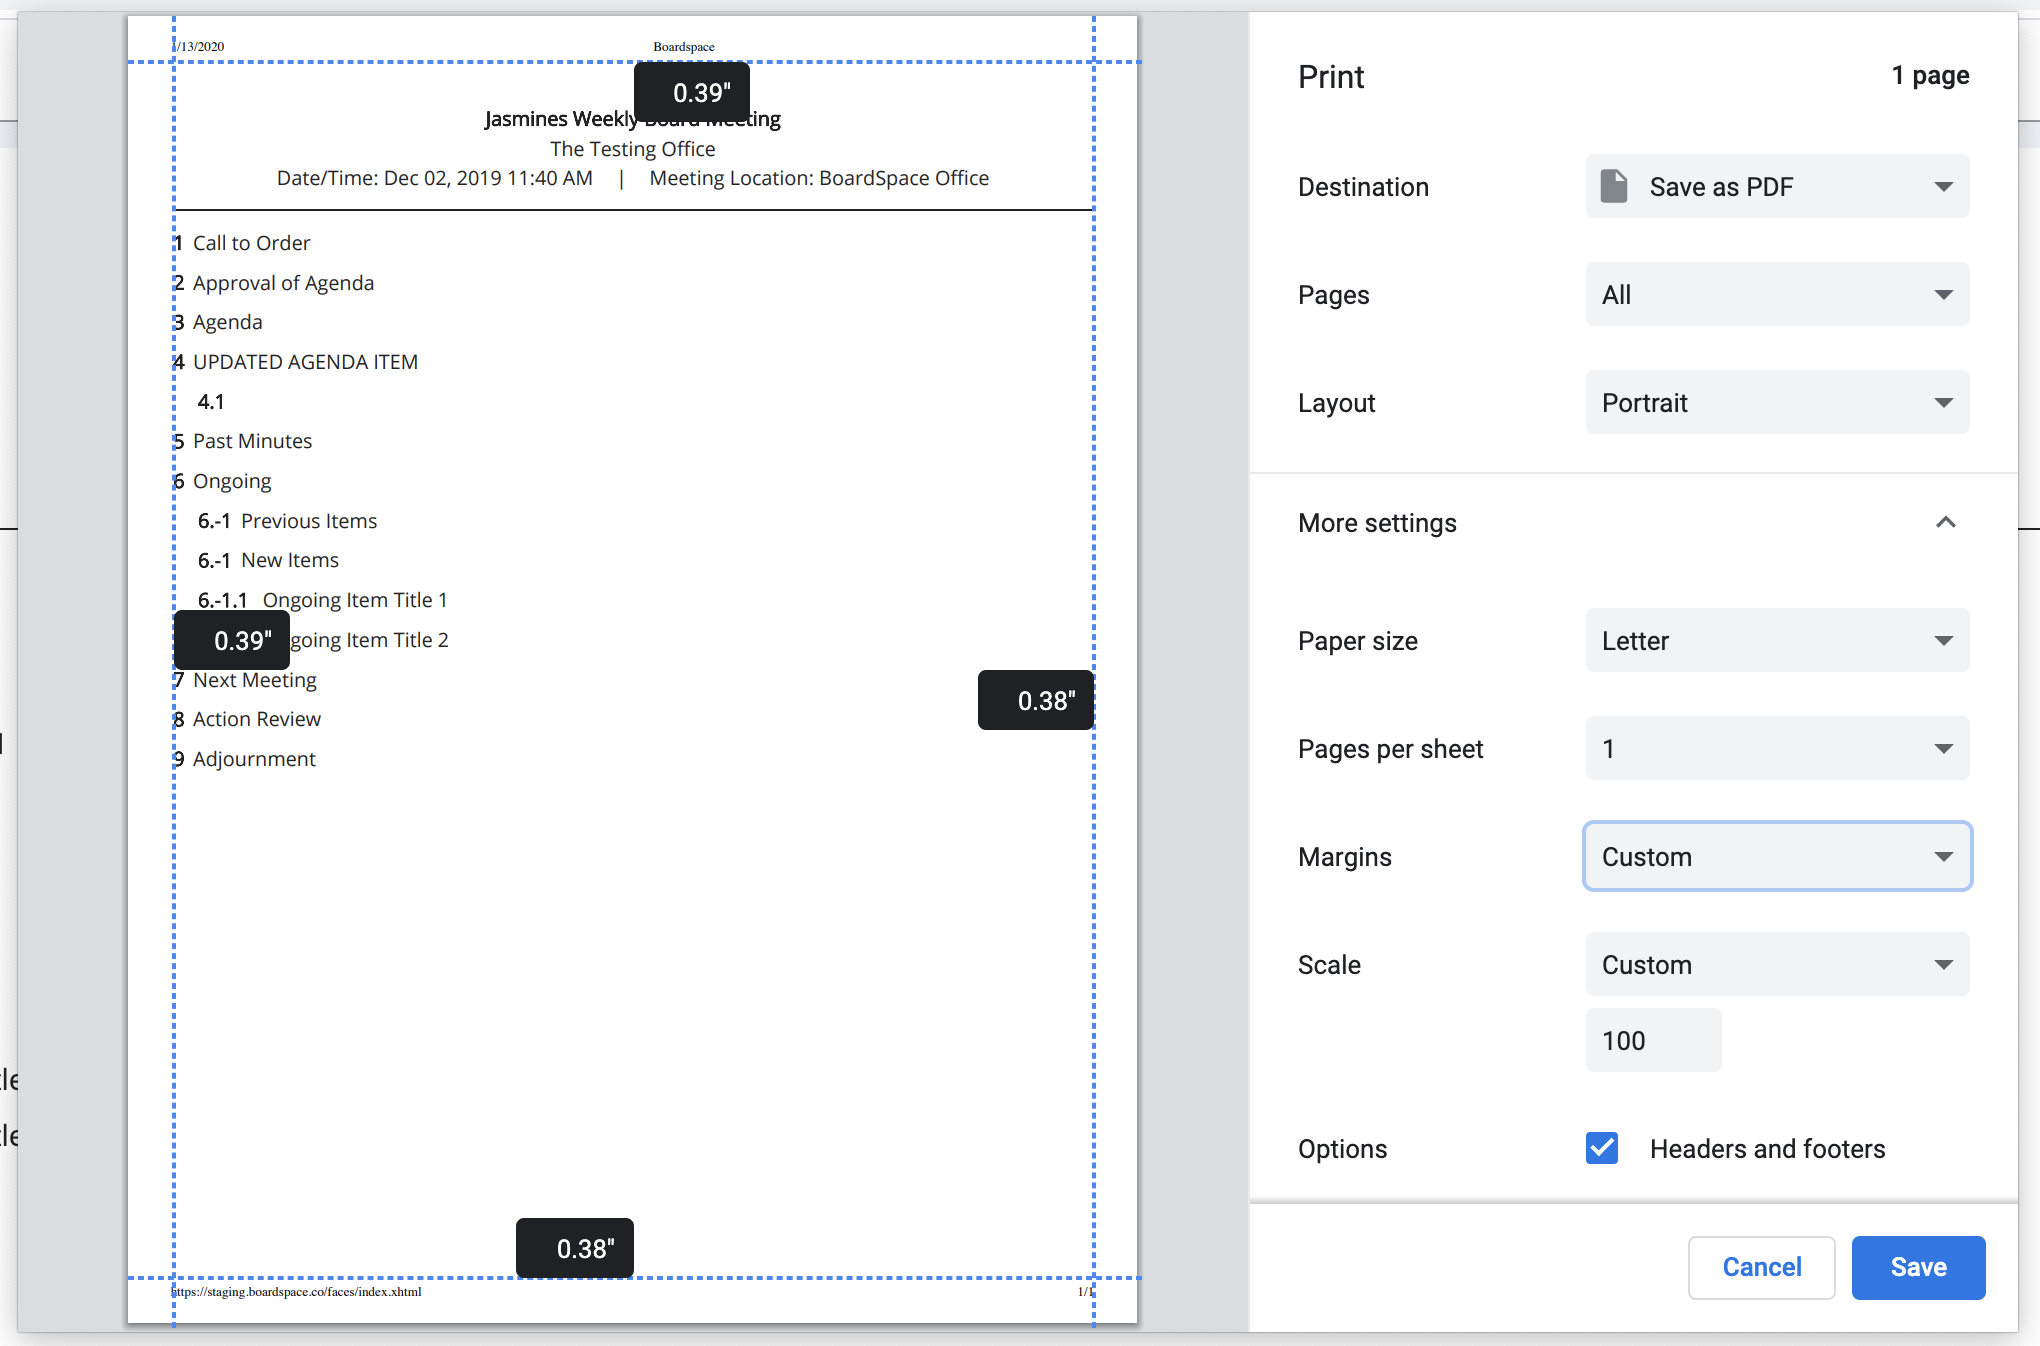This screenshot has width=2040, height=1346.
Task: Click the PDF document icon in Destination
Action: click(1613, 186)
